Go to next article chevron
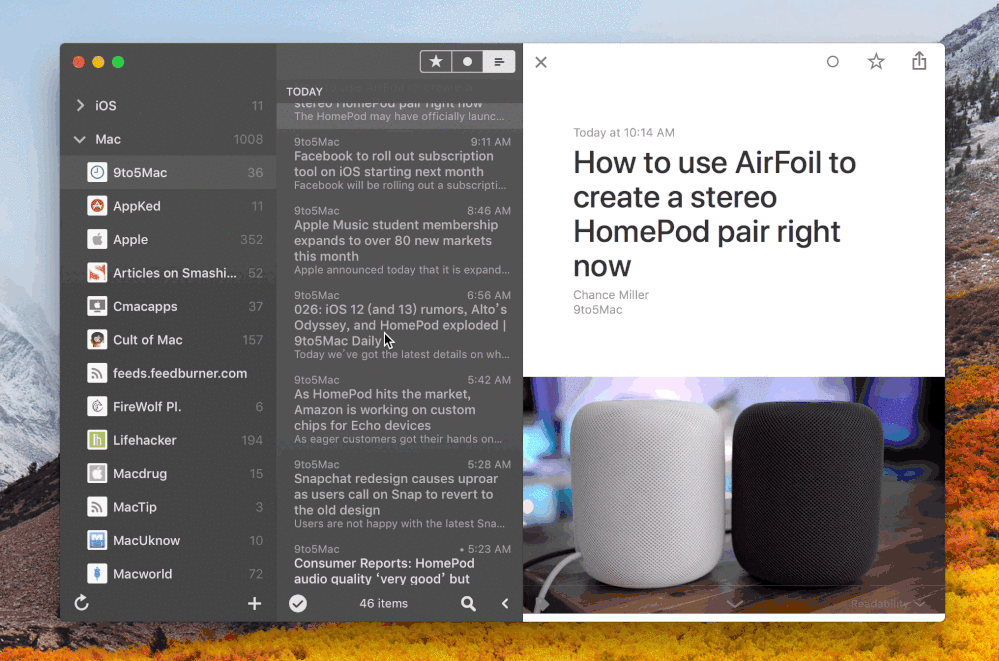The height and width of the screenshot is (661, 999). tap(735, 603)
